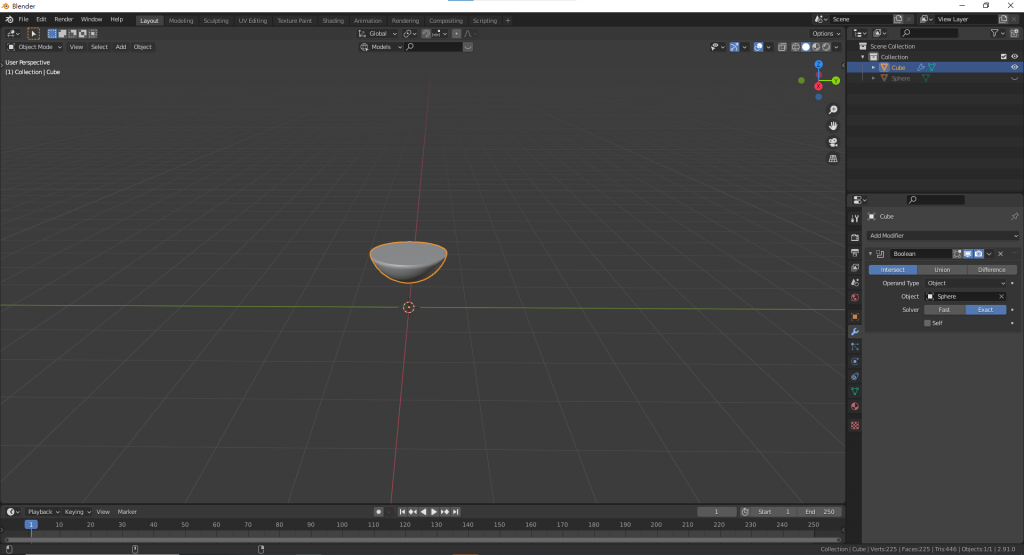Open the outliner filter dropdown

(x=997, y=33)
